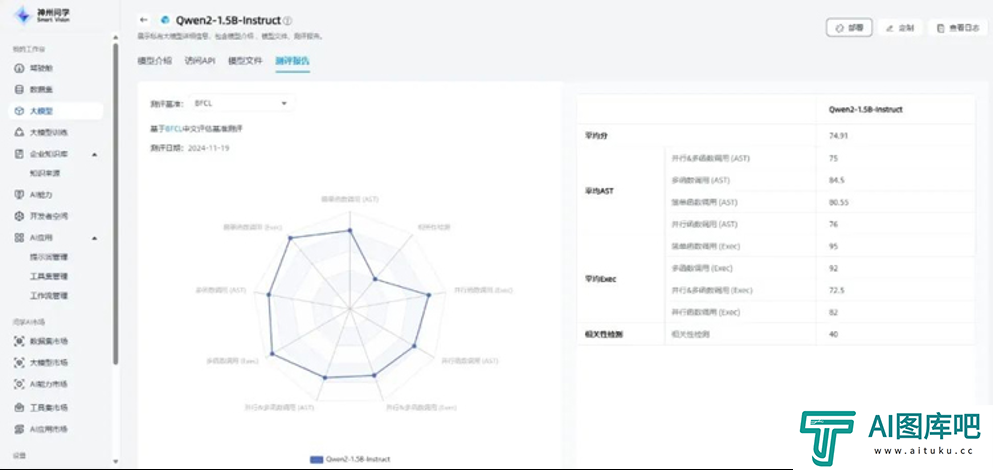Click the value 84.5 in the table
This screenshot has width=993, height=470.
coord(836,181)
